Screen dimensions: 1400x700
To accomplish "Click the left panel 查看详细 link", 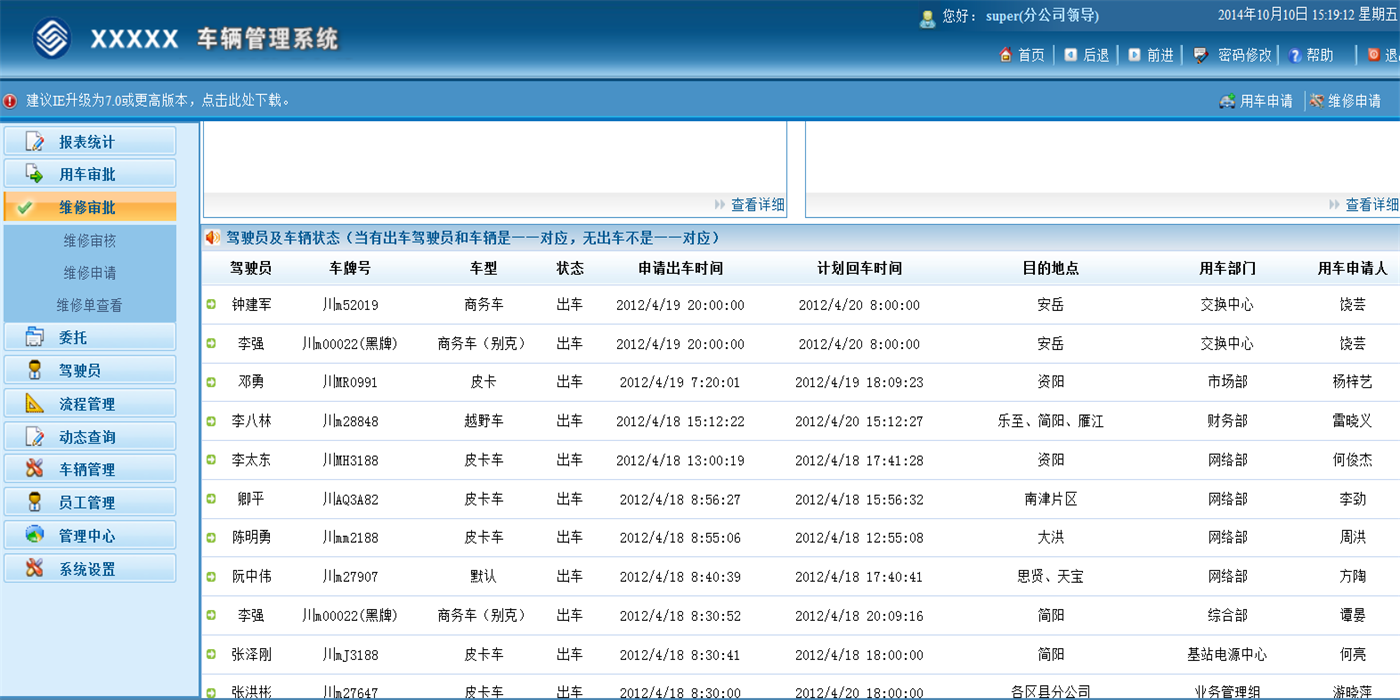I will click(x=757, y=205).
